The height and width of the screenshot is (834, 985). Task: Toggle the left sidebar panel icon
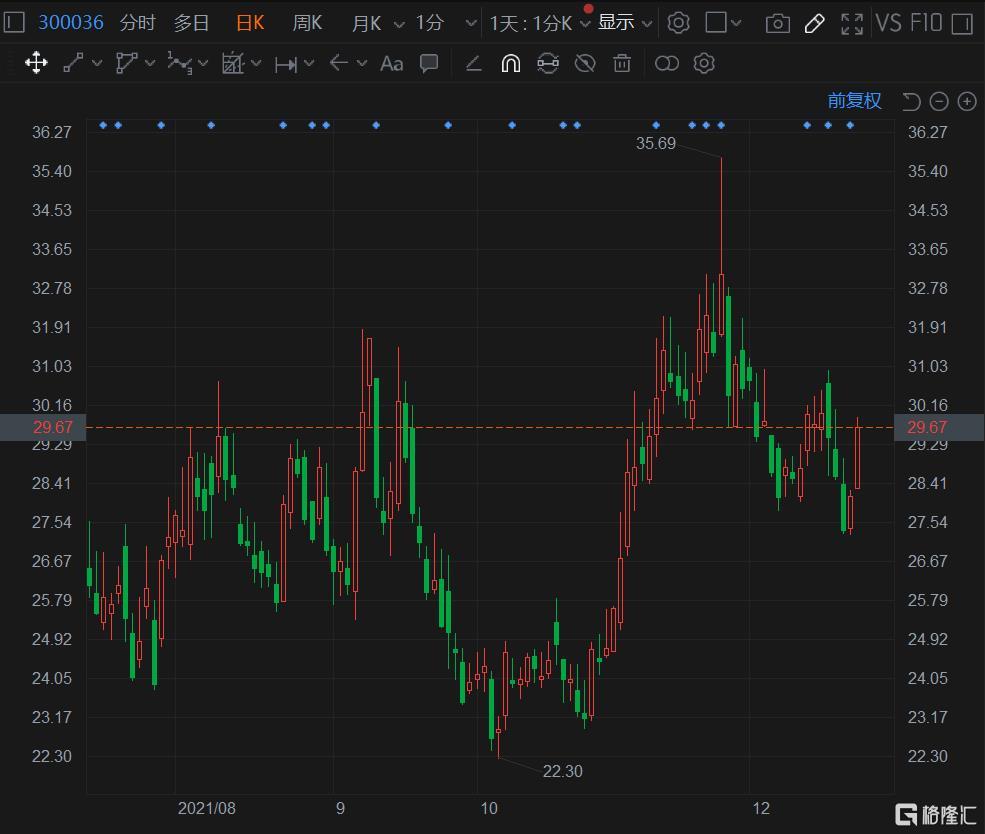coord(14,23)
